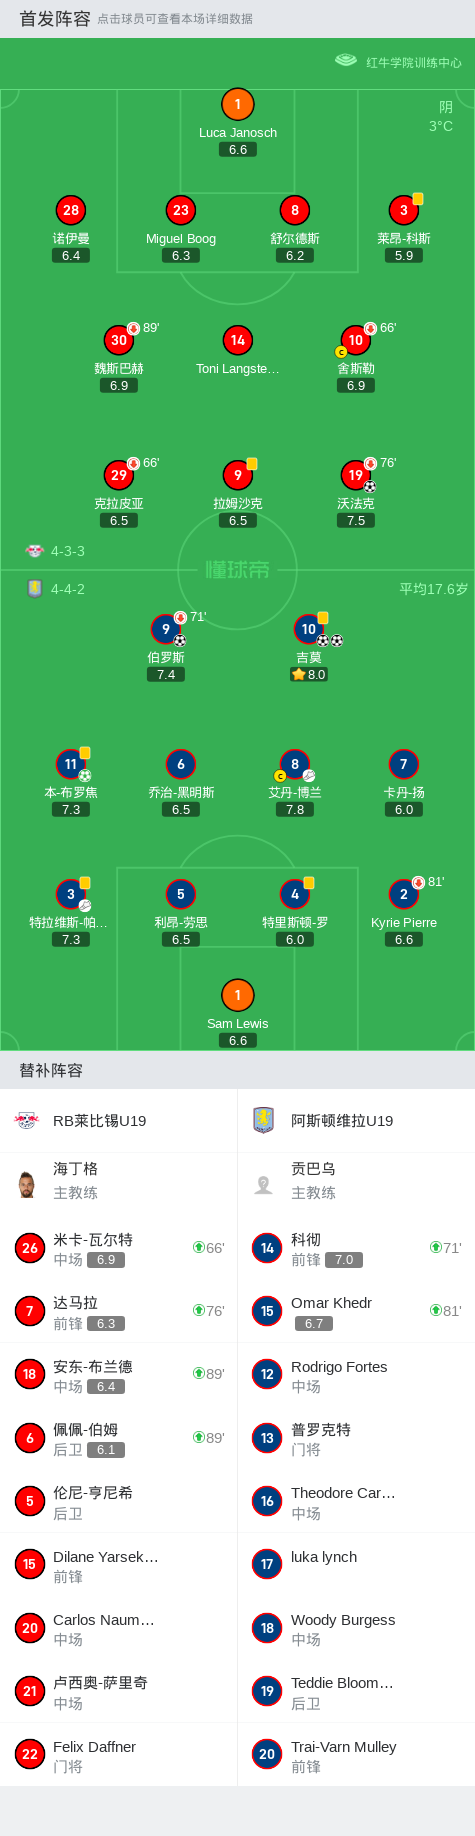Open goalkeeper Luca Janosch's number 1 badge
The height and width of the screenshot is (1836, 475).
pos(237,104)
